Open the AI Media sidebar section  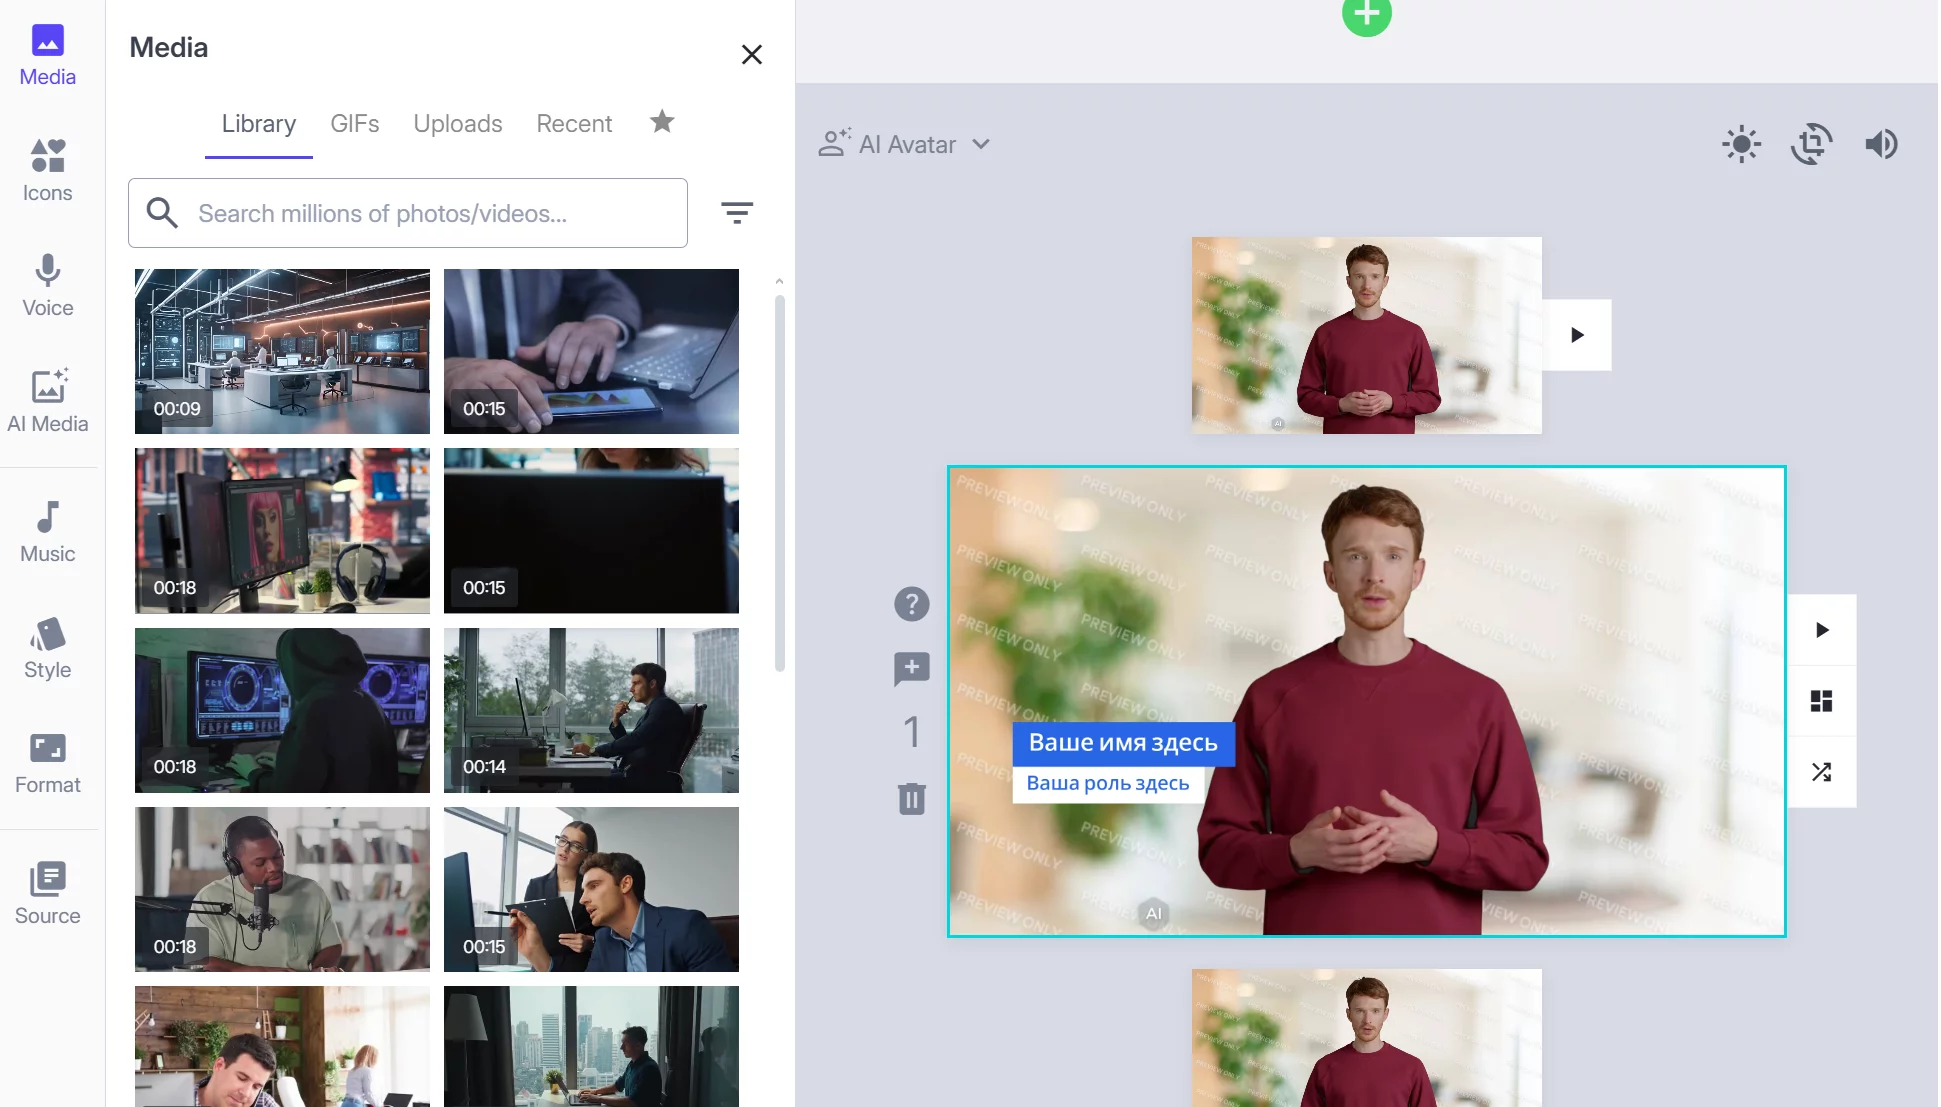tap(47, 401)
